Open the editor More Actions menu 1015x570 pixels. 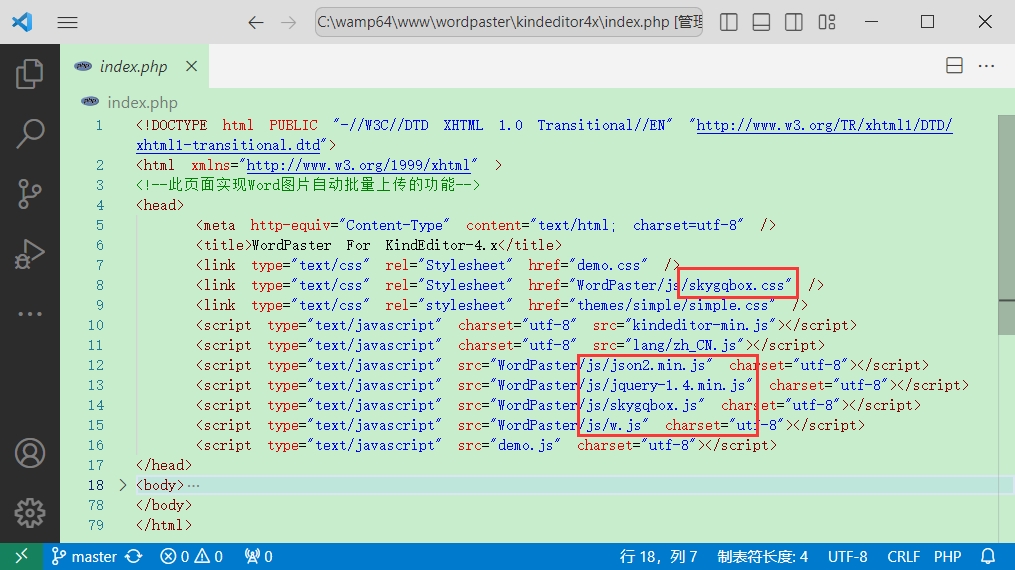987,66
